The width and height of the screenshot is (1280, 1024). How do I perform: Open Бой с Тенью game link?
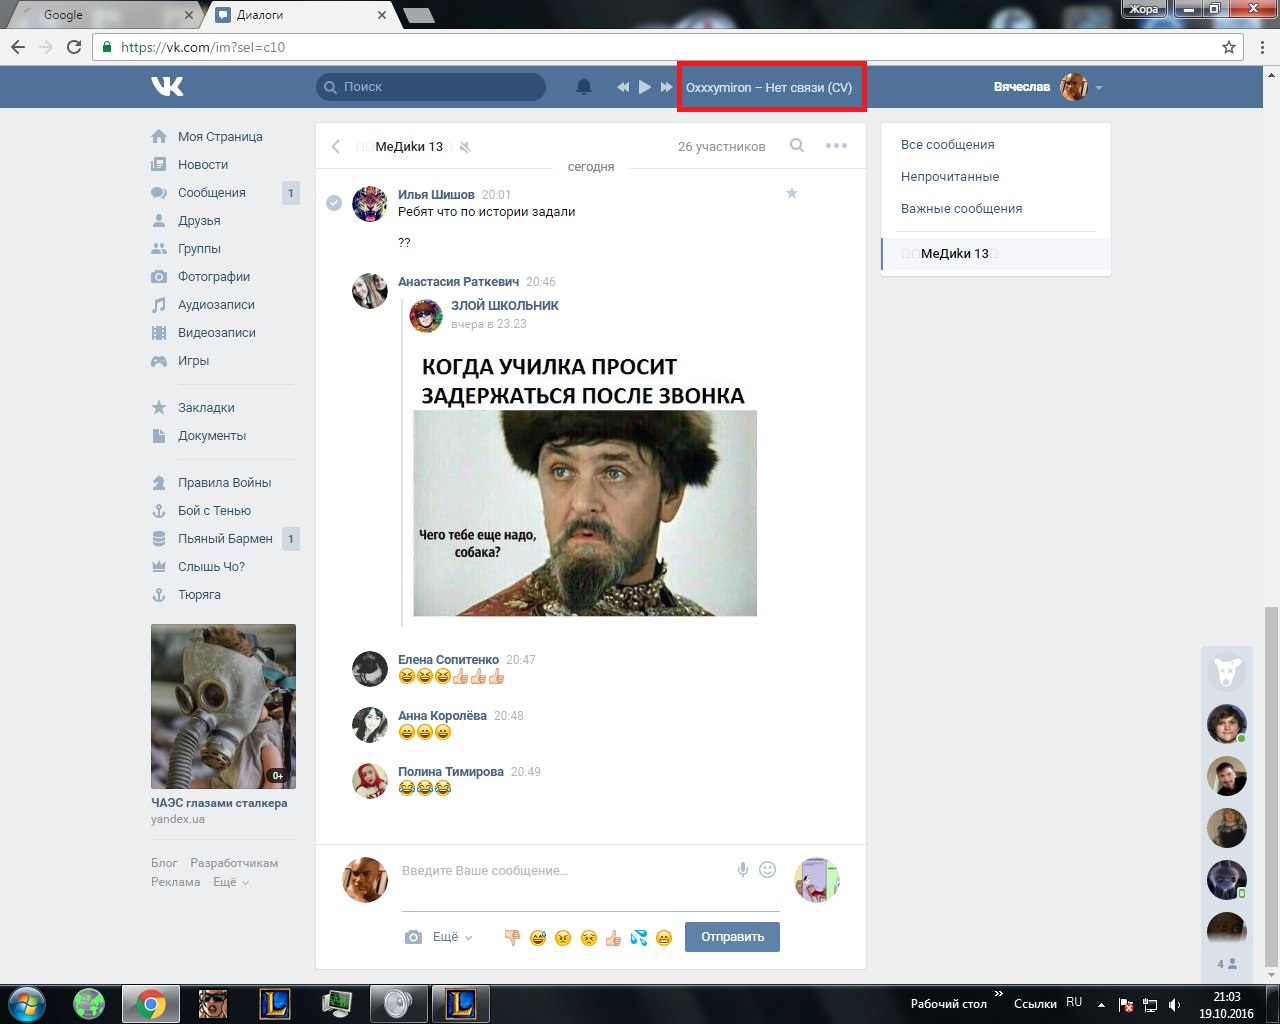(x=214, y=510)
